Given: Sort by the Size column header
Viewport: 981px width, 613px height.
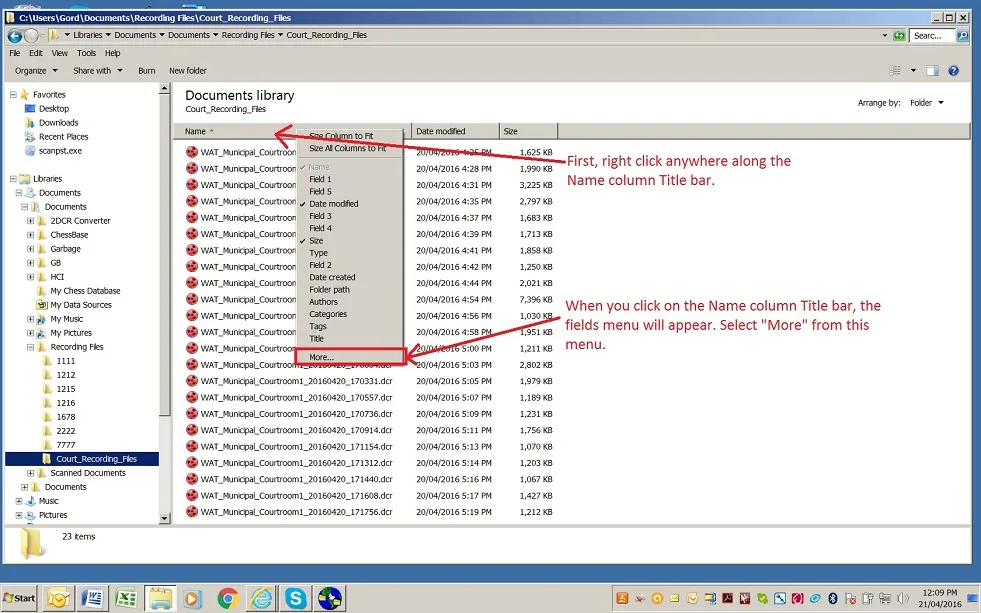Looking at the screenshot, I should click(529, 131).
